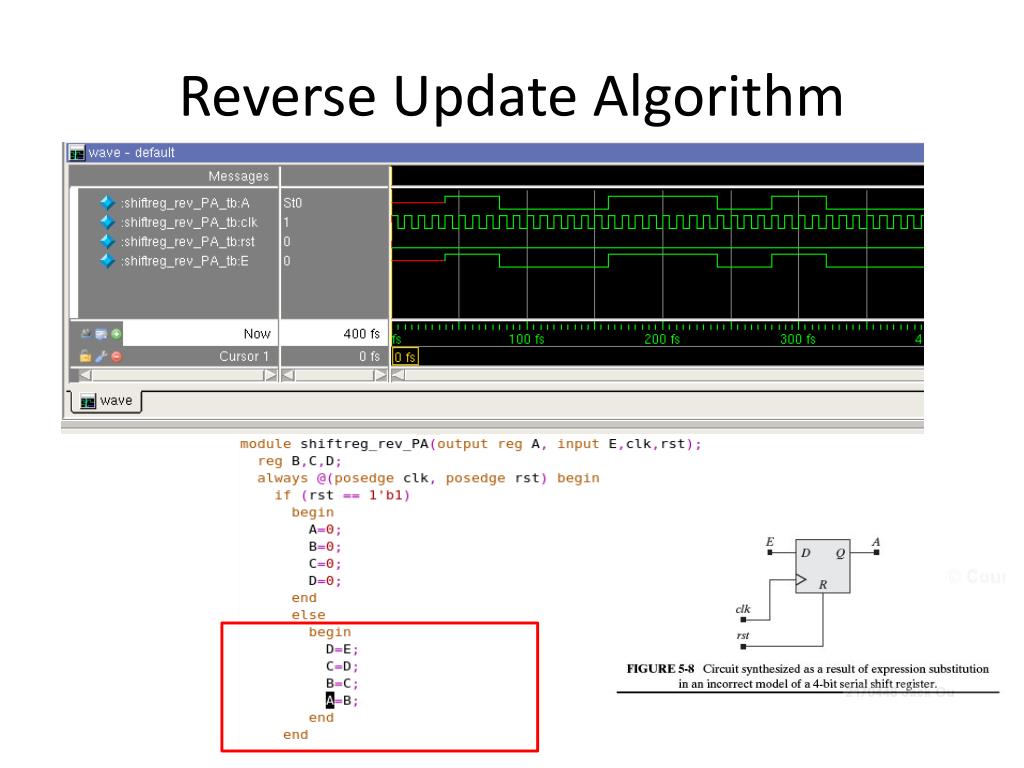Click the grid and timeline configuration icon

point(101,334)
